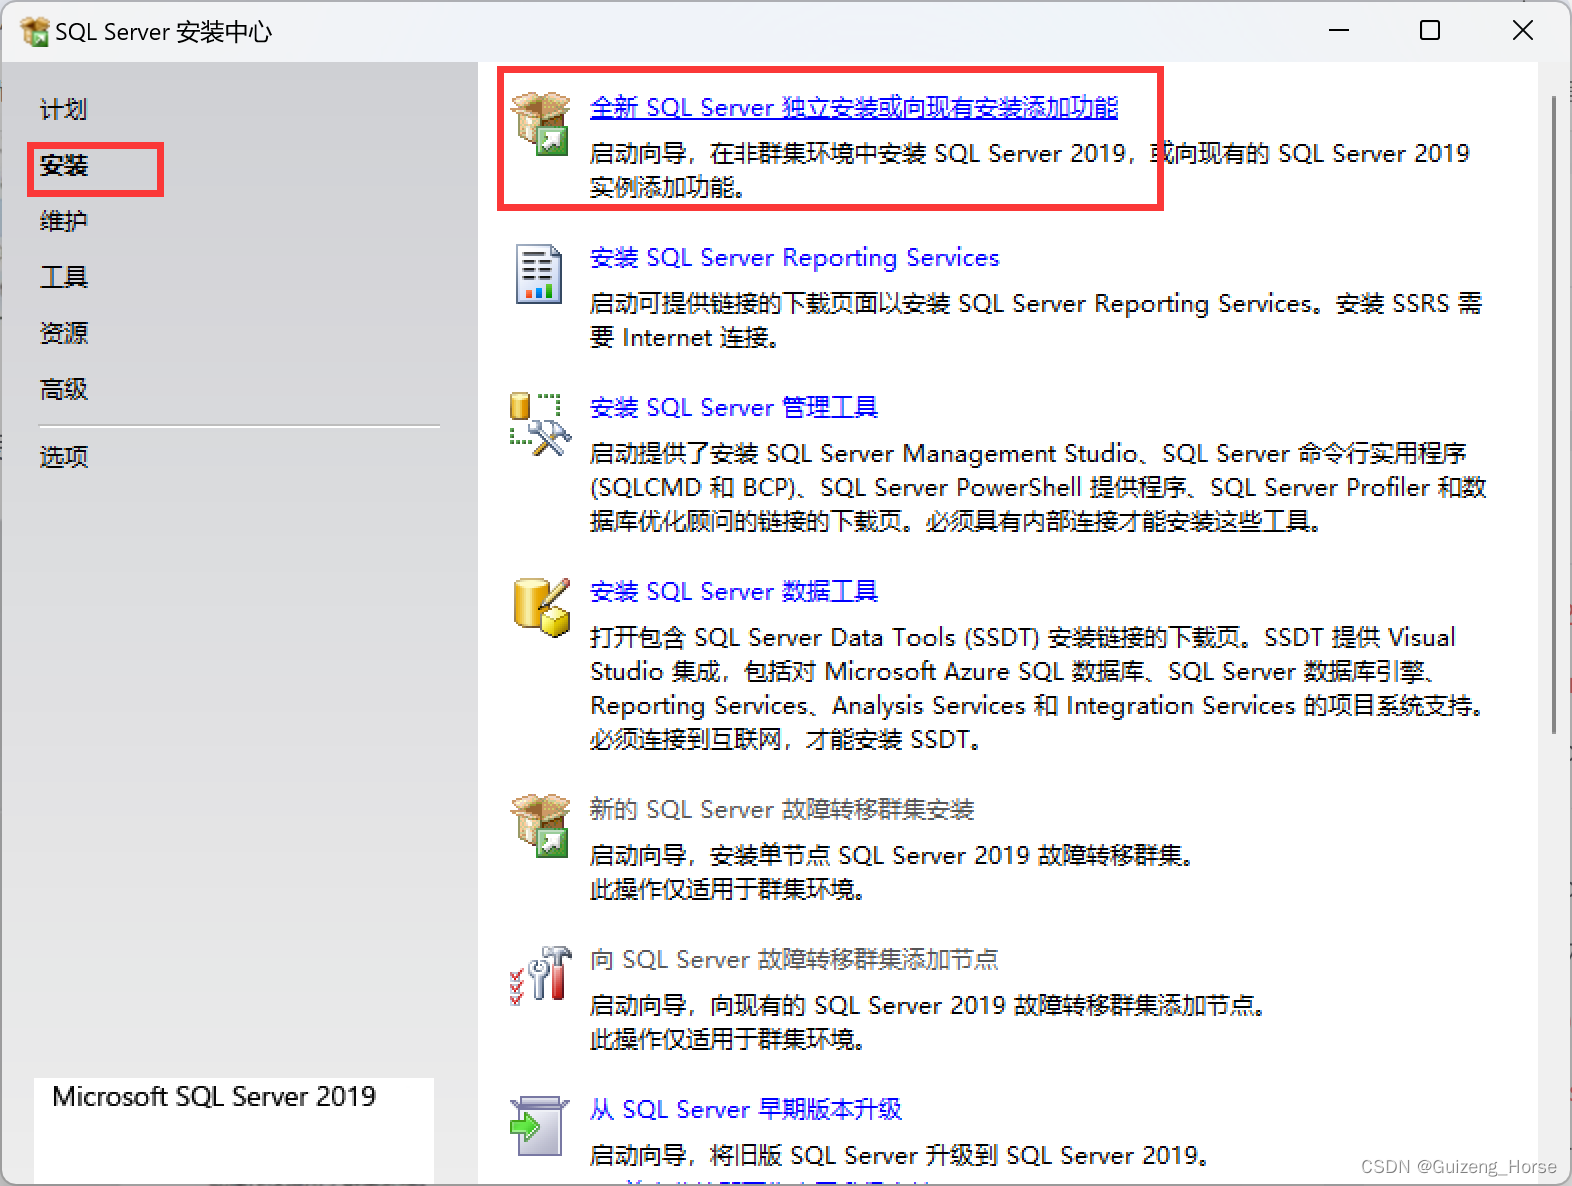
Task: Switch to the 维护 page
Action: (x=64, y=221)
